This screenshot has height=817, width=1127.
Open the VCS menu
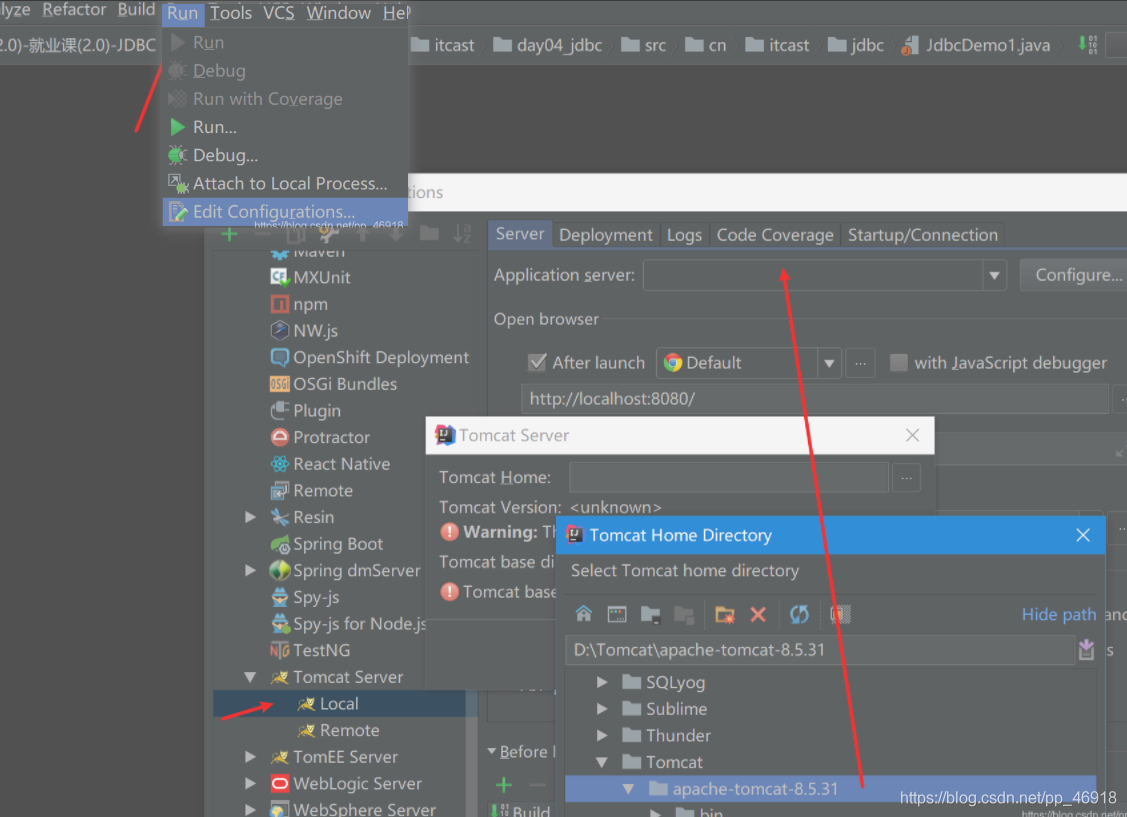(x=279, y=13)
